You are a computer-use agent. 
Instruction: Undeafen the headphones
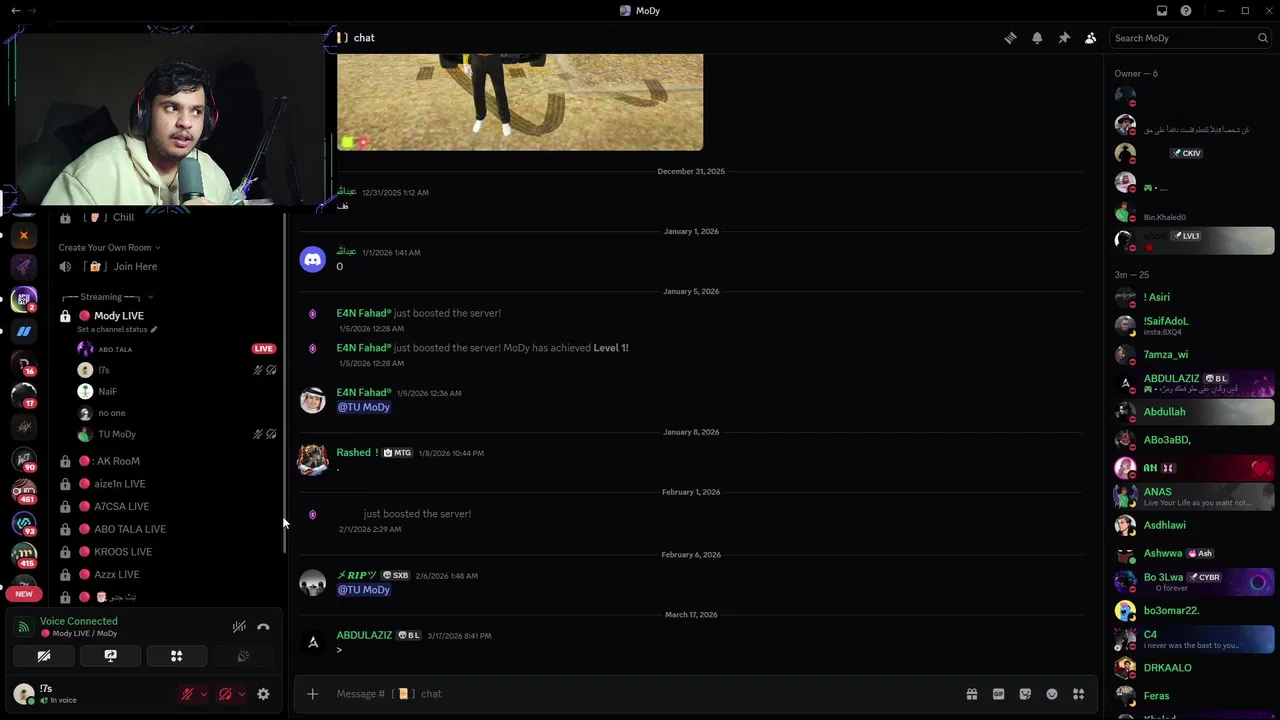click(x=225, y=694)
